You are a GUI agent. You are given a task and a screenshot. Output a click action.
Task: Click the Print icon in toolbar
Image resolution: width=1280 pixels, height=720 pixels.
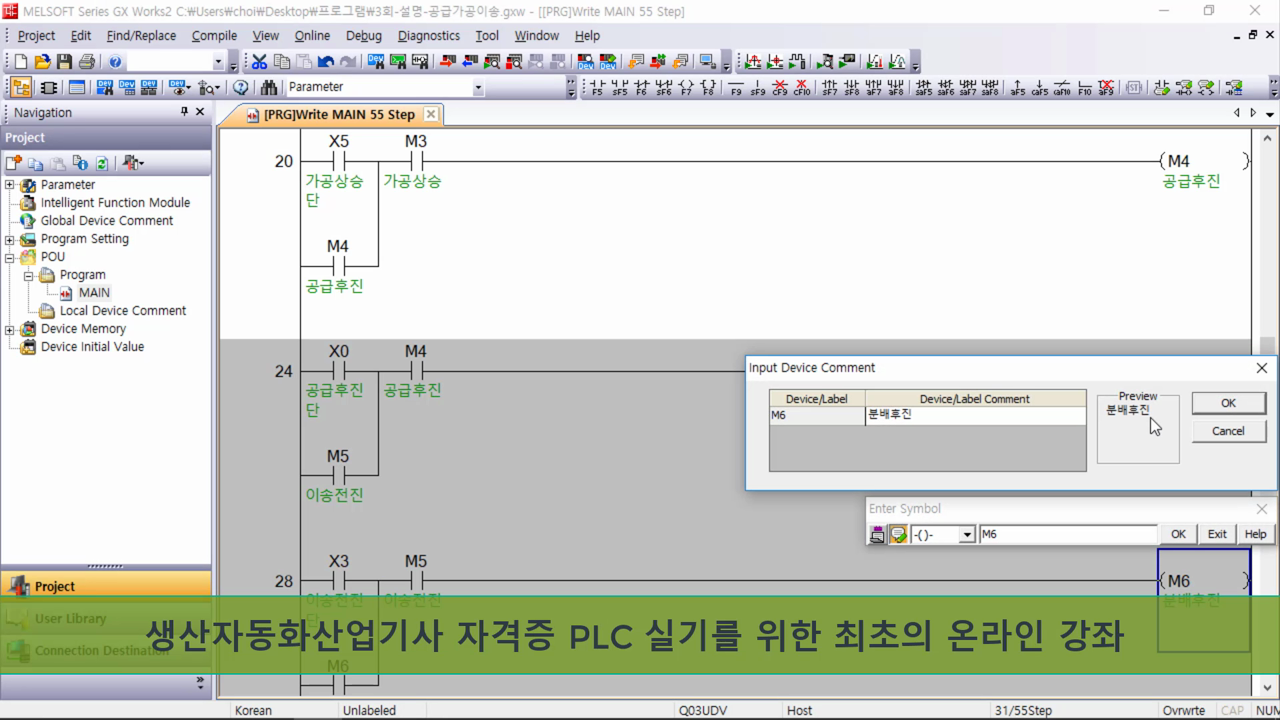87,62
